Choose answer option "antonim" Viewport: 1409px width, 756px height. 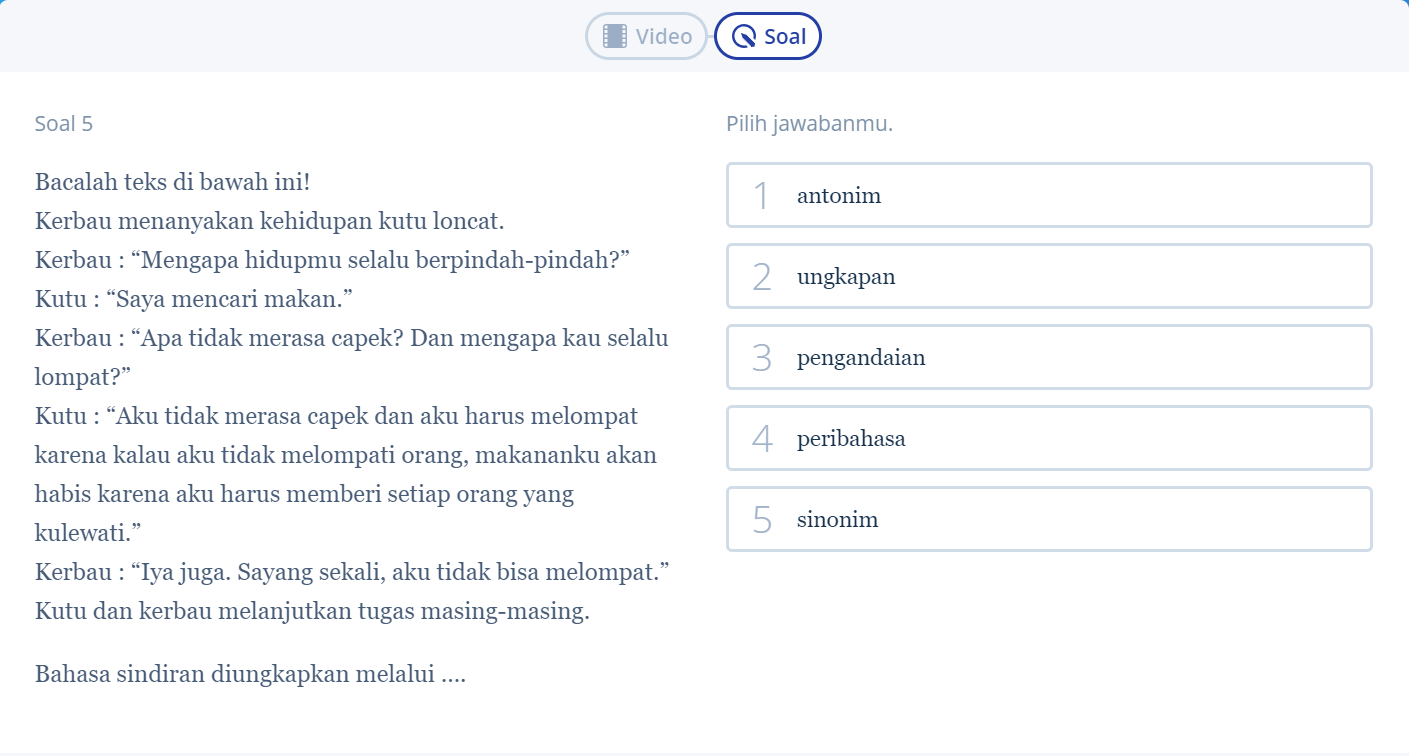point(1049,196)
